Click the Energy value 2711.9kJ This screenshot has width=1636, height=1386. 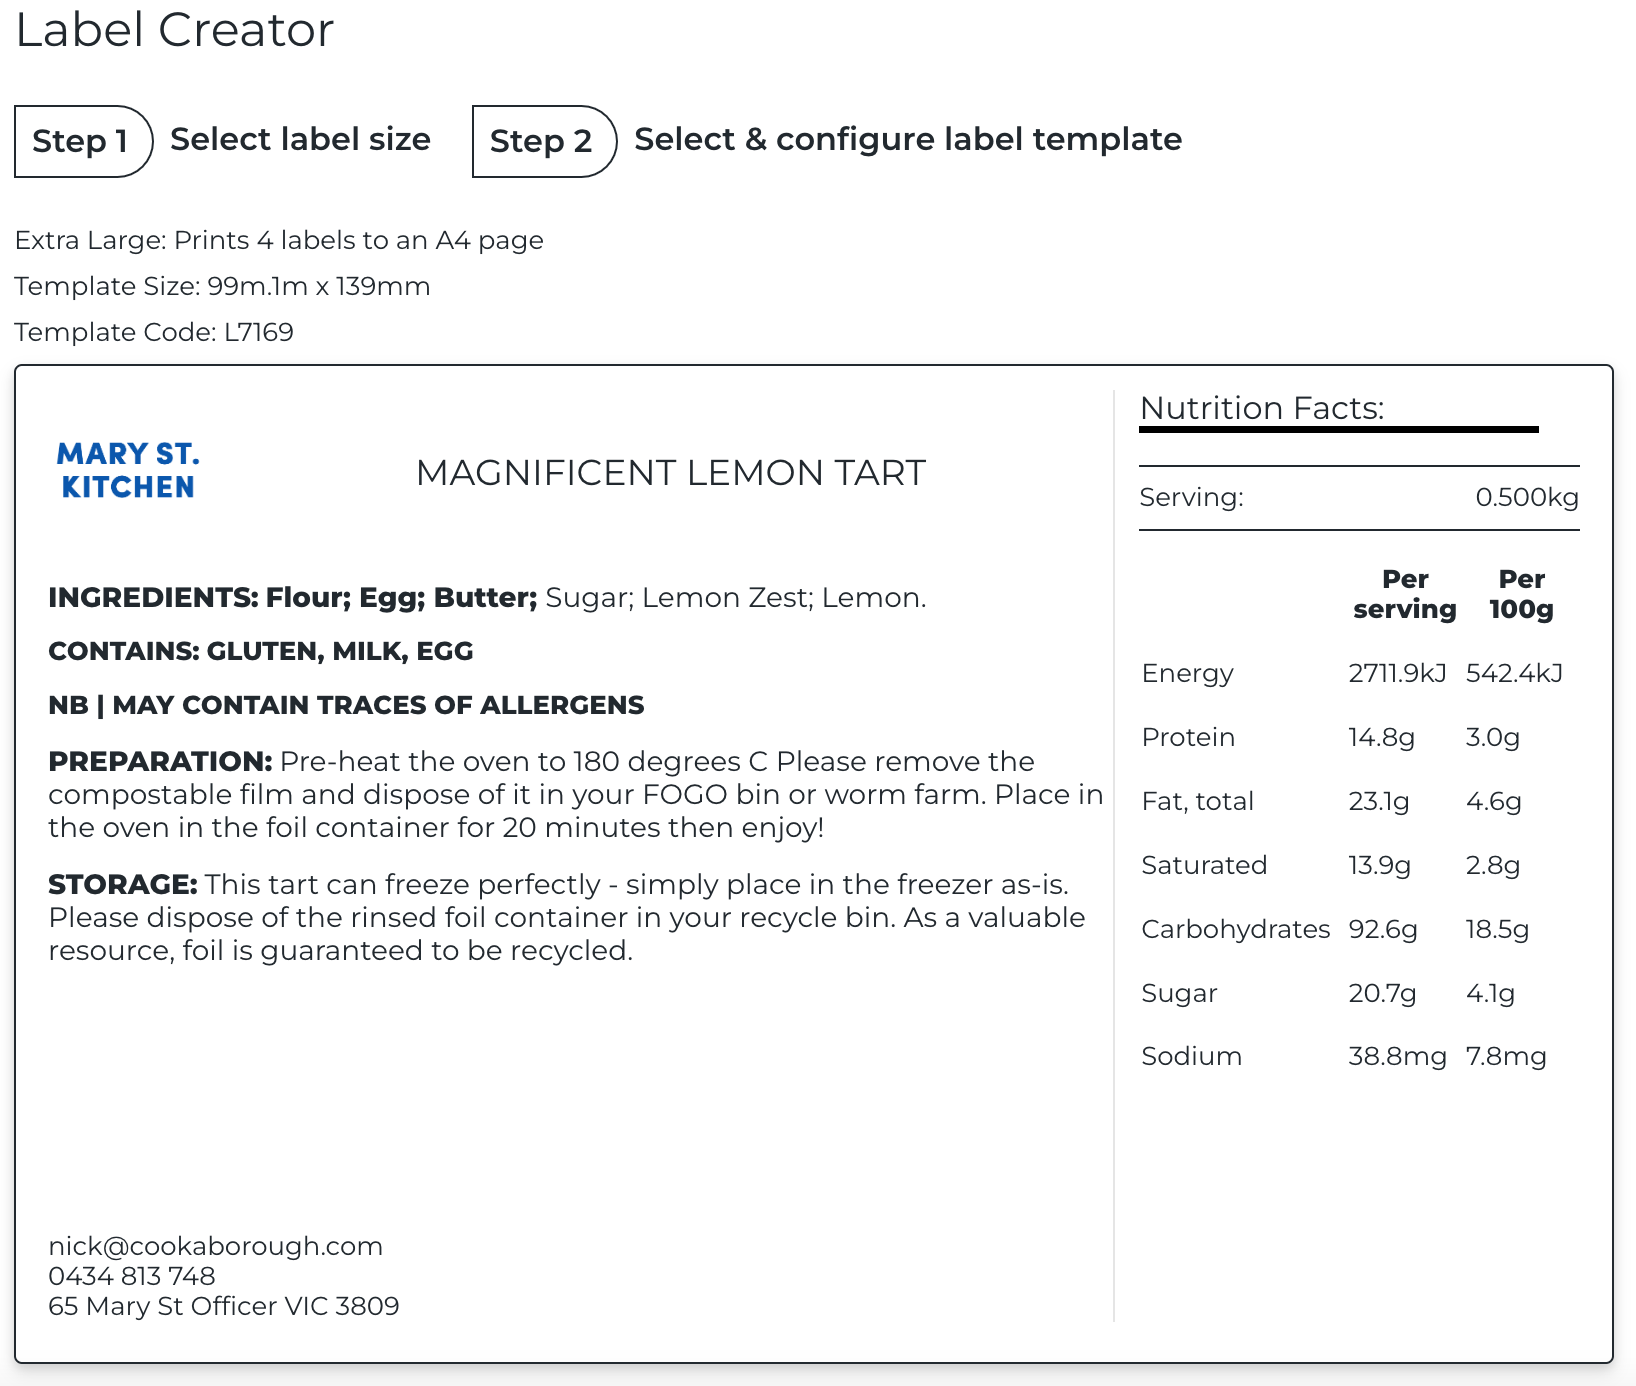click(x=1397, y=673)
